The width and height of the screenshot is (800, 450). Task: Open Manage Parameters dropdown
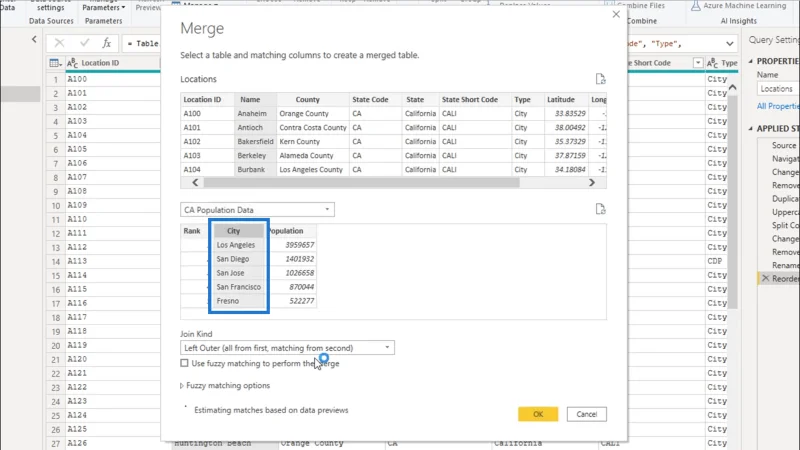[x=103, y=8]
